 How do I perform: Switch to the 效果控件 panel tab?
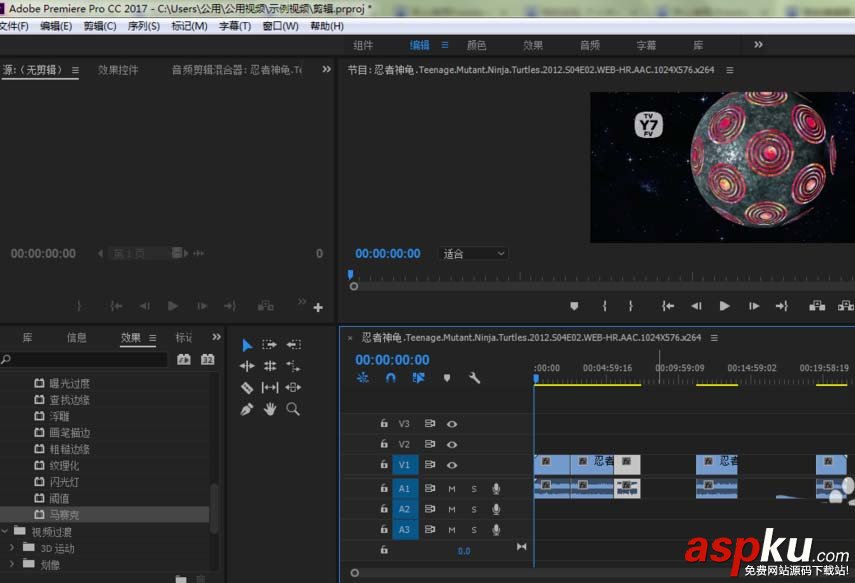point(118,70)
